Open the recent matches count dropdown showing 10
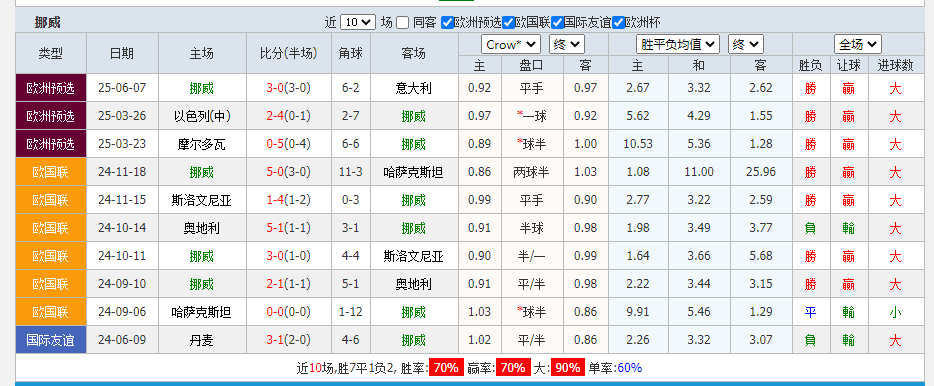Screen dimensions: 934x386 click(357, 23)
